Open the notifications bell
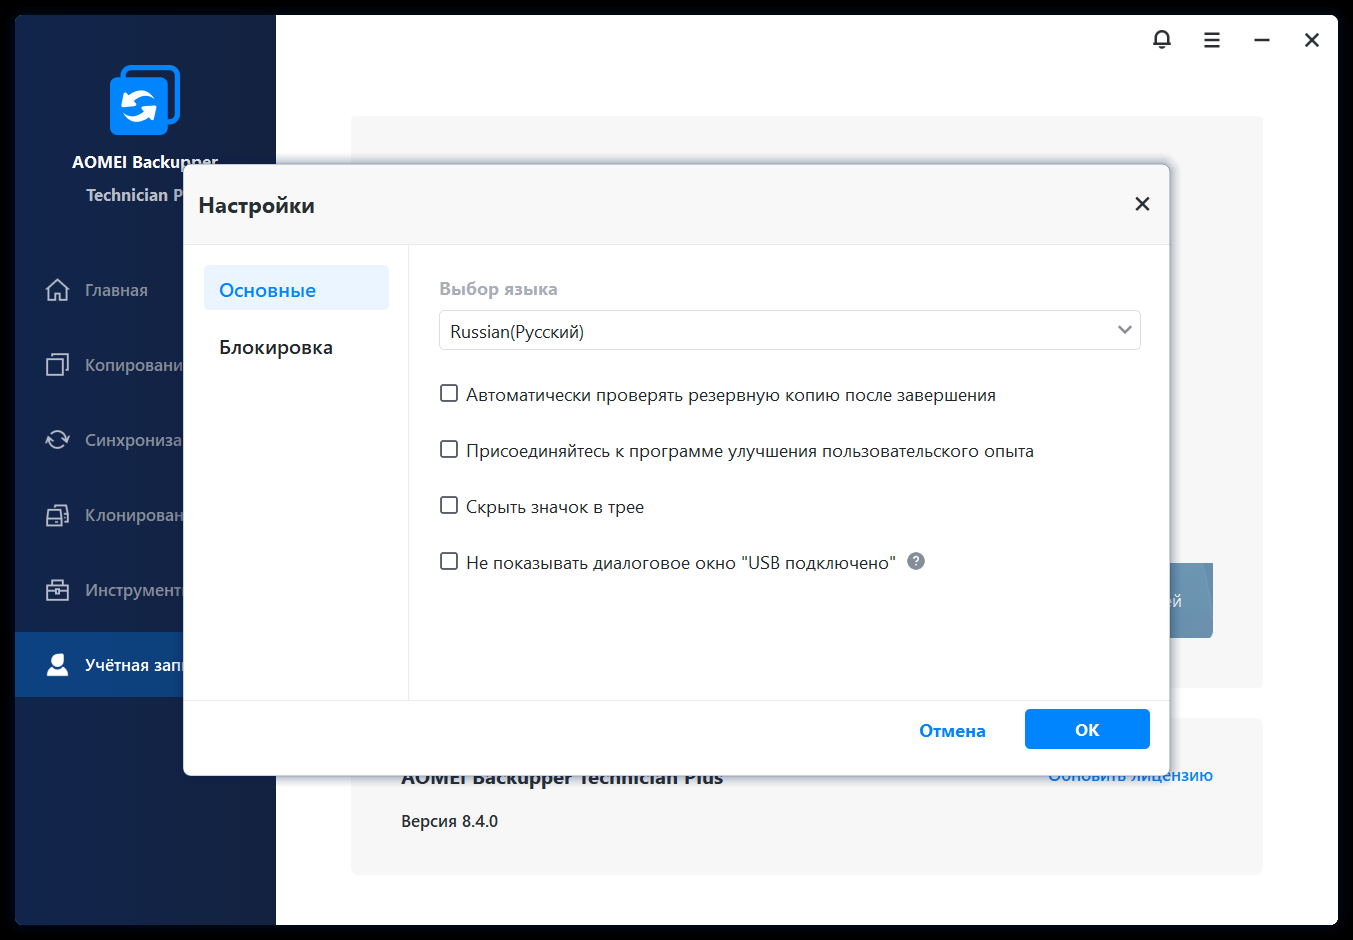1353x940 pixels. click(1162, 40)
